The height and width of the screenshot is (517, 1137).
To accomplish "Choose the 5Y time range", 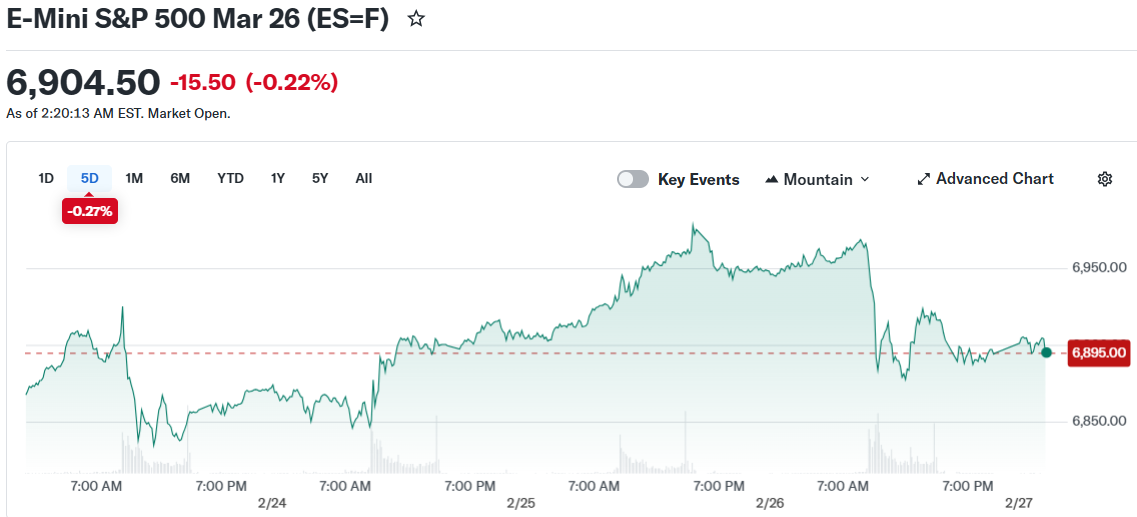I will click(x=320, y=178).
